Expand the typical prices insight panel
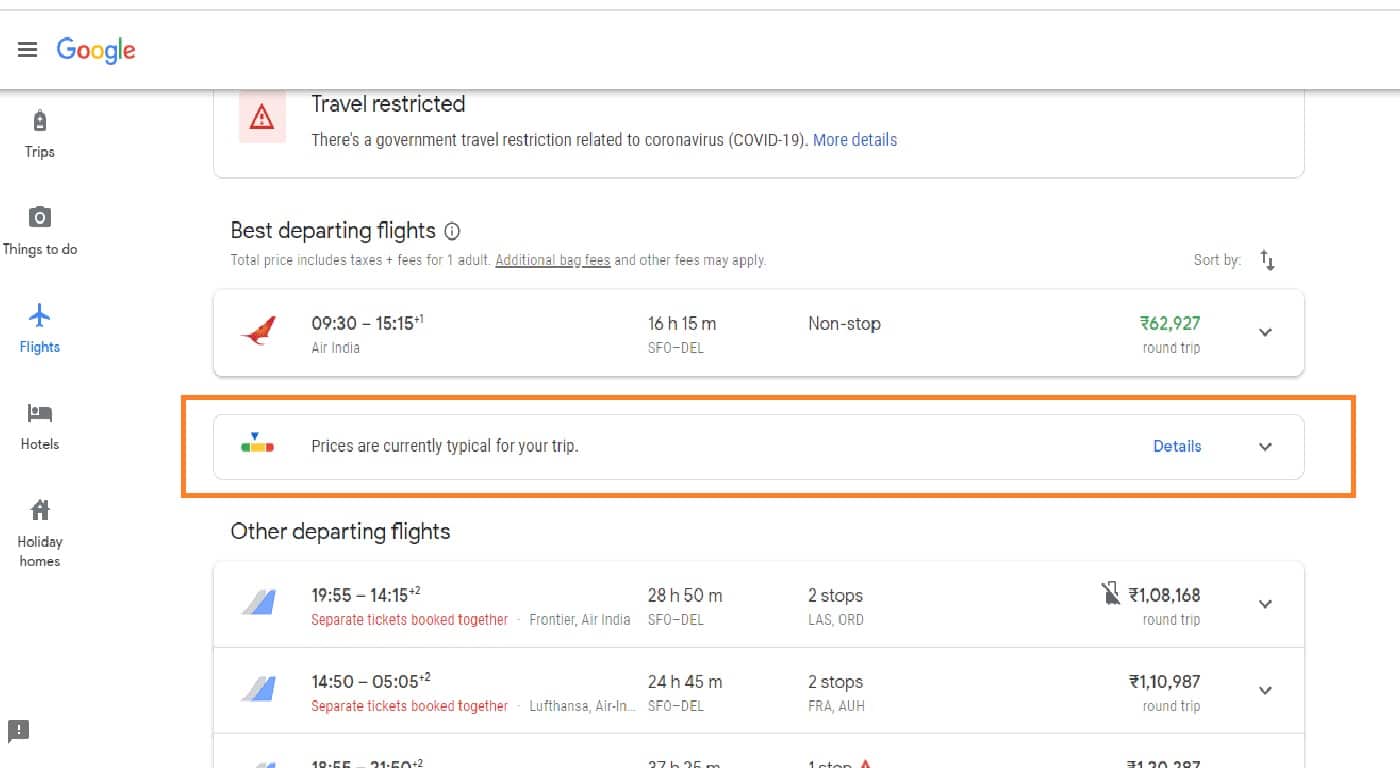 (x=1265, y=446)
